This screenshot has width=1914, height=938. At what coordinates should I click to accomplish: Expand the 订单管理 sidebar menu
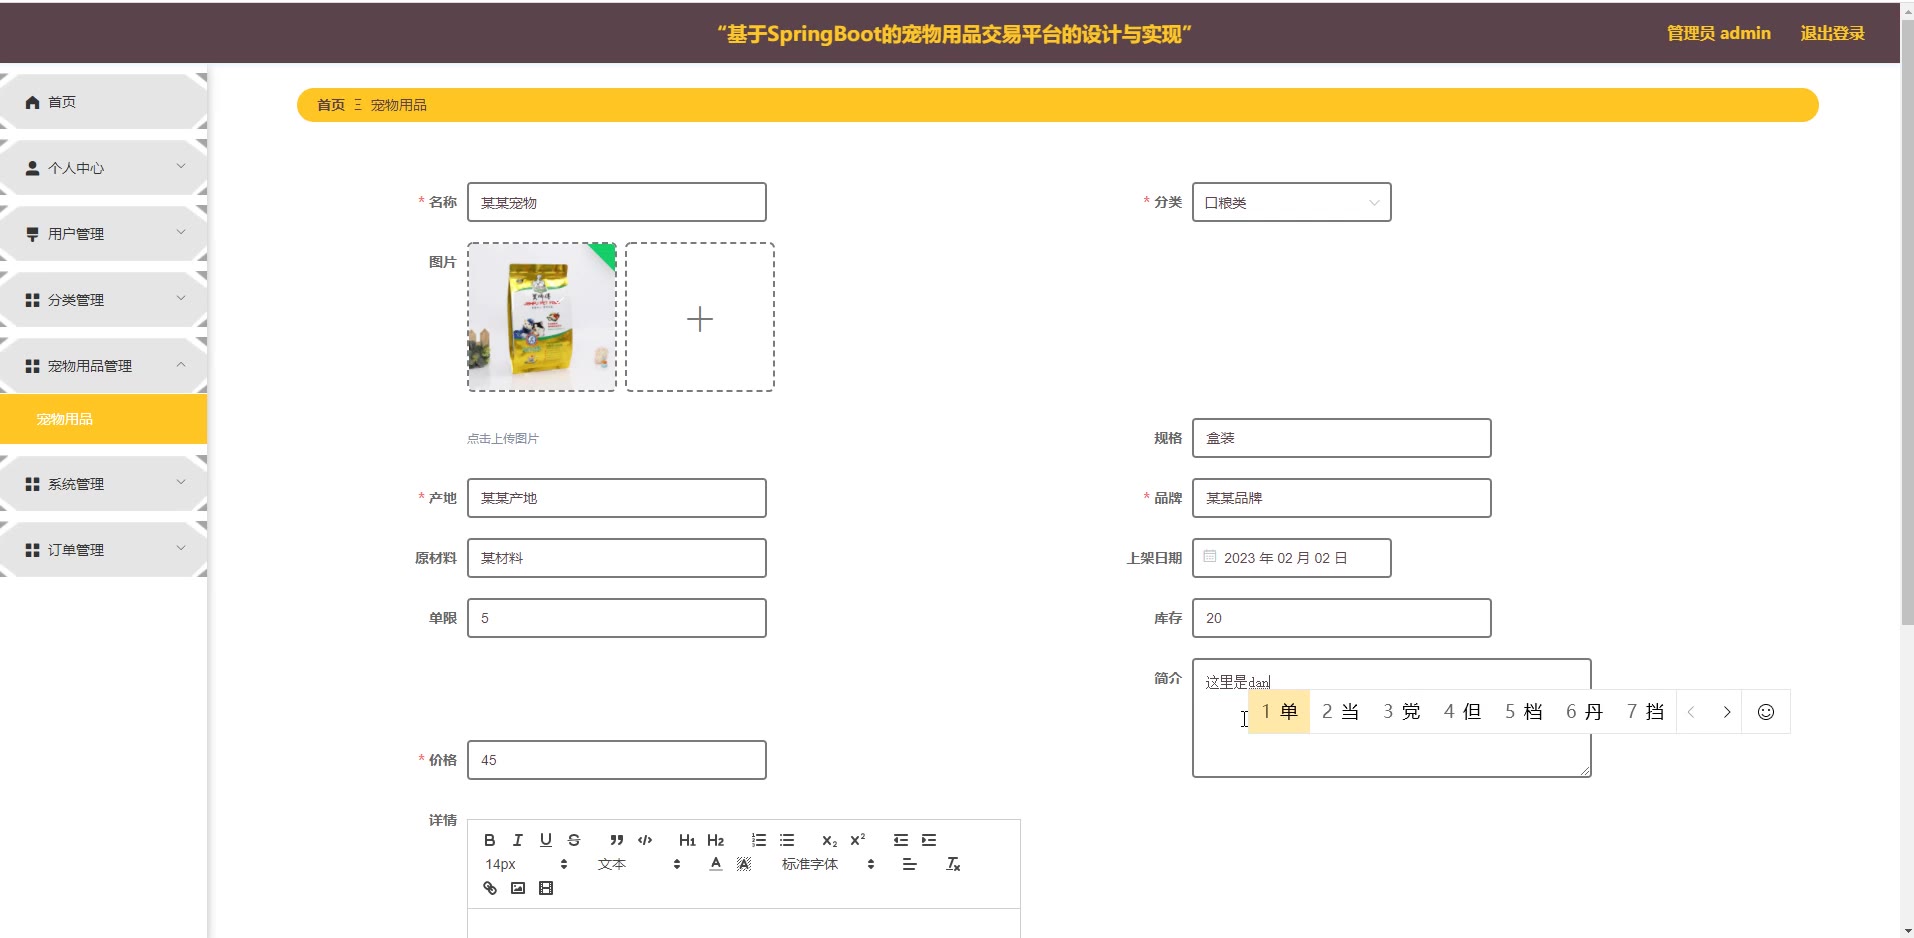103,550
